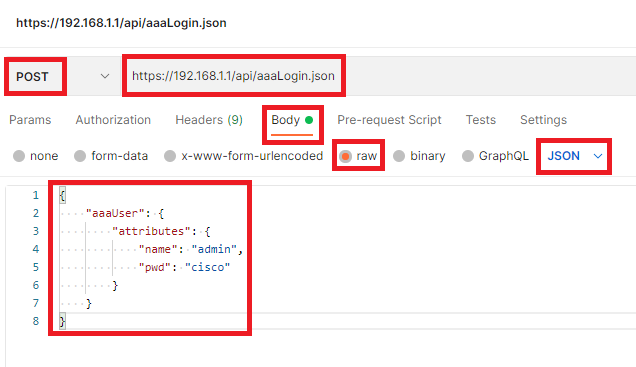636x367 pixels.
Task: Choose the binary radio option
Action: click(399, 156)
